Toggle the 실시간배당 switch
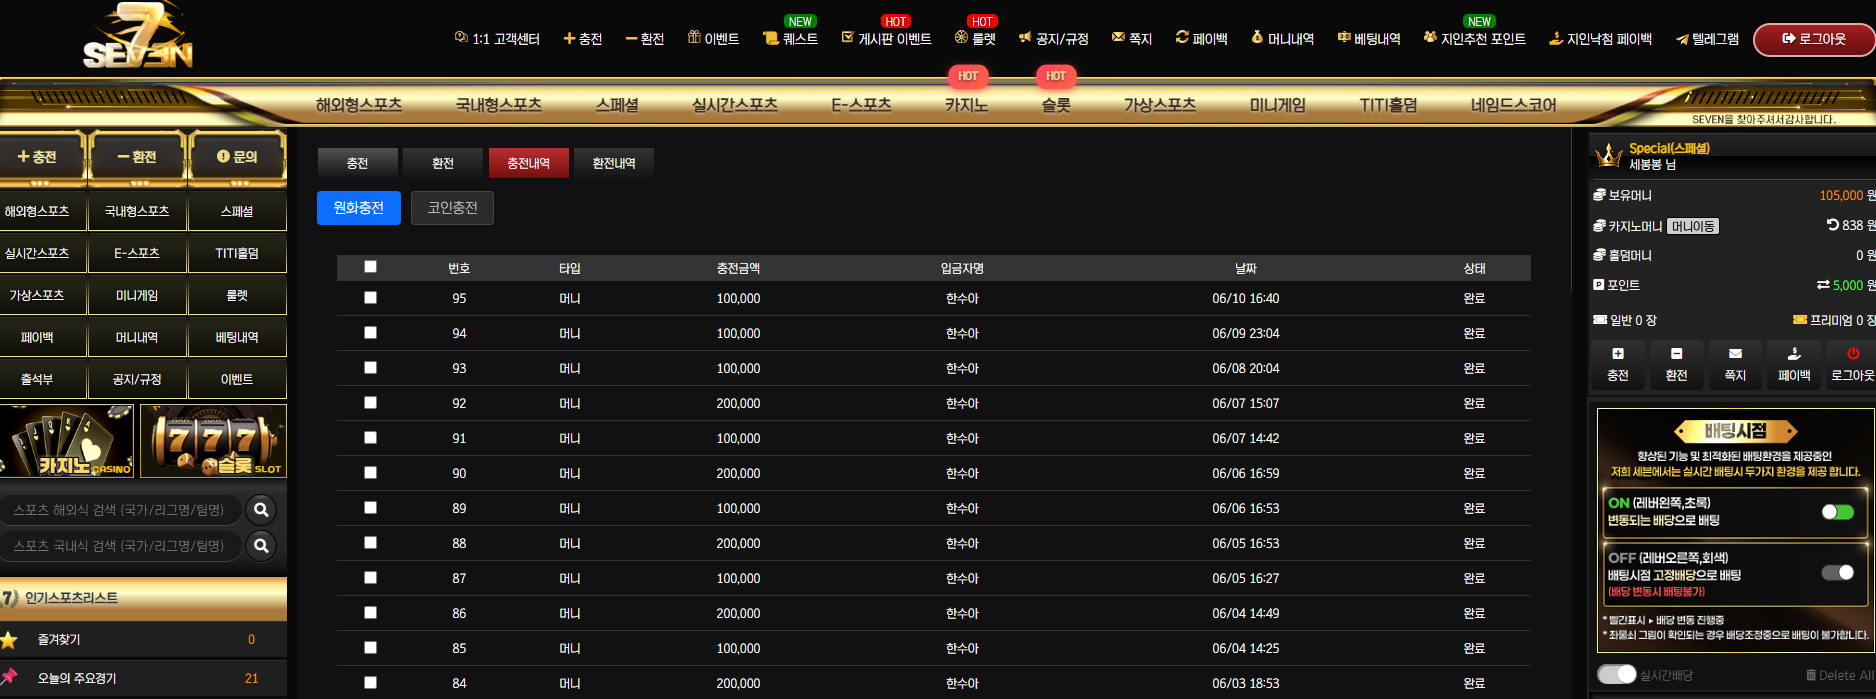This screenshot has height=699, width=1876. tap(1616, 674)
